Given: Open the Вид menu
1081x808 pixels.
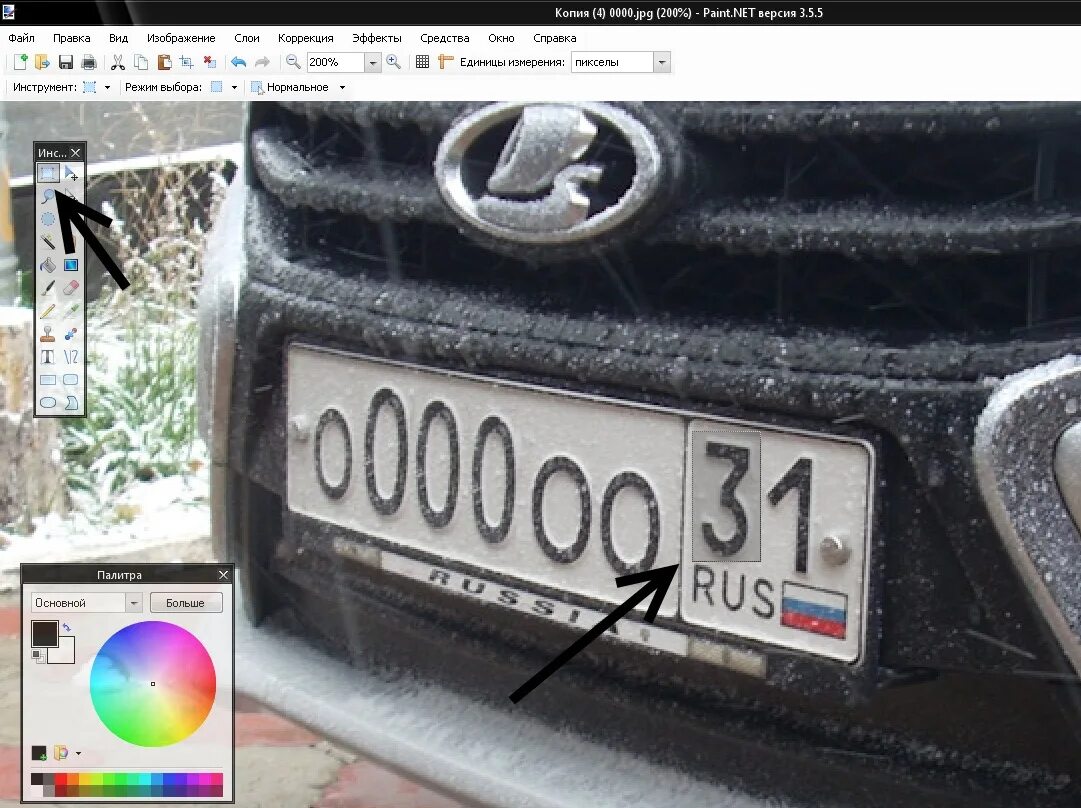Looking at the screenshot, I should coord(119,38).
